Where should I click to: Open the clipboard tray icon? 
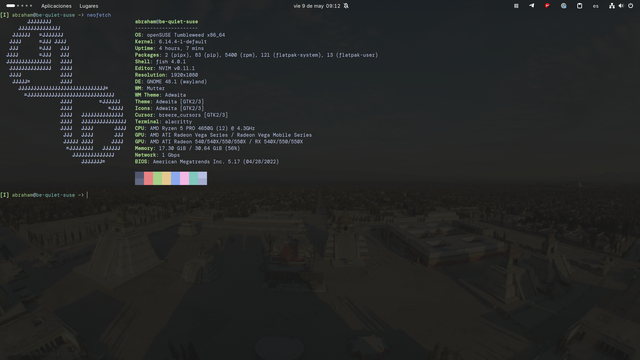[x=579, y=6]
